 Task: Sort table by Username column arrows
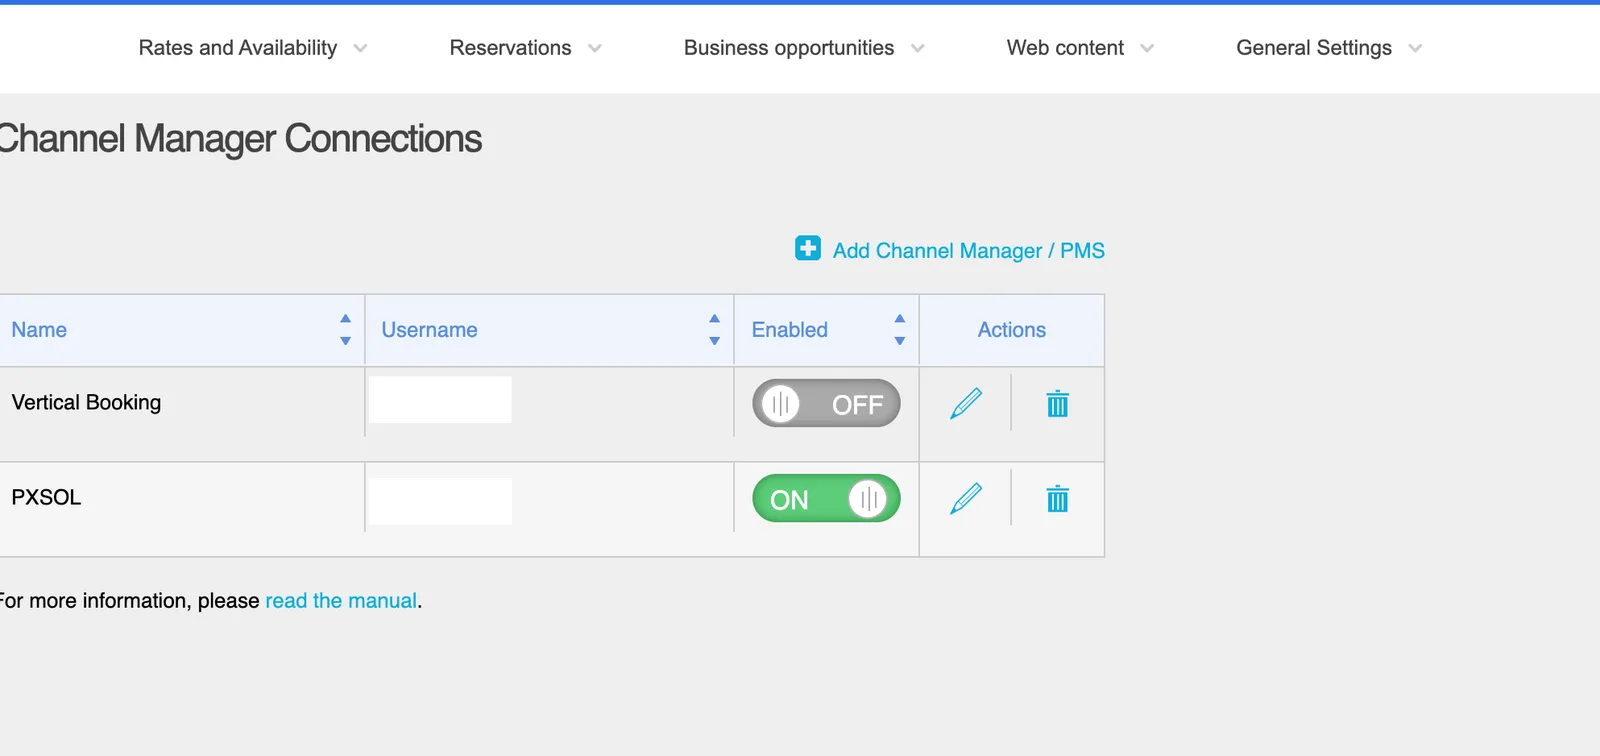tap(714, 330)
